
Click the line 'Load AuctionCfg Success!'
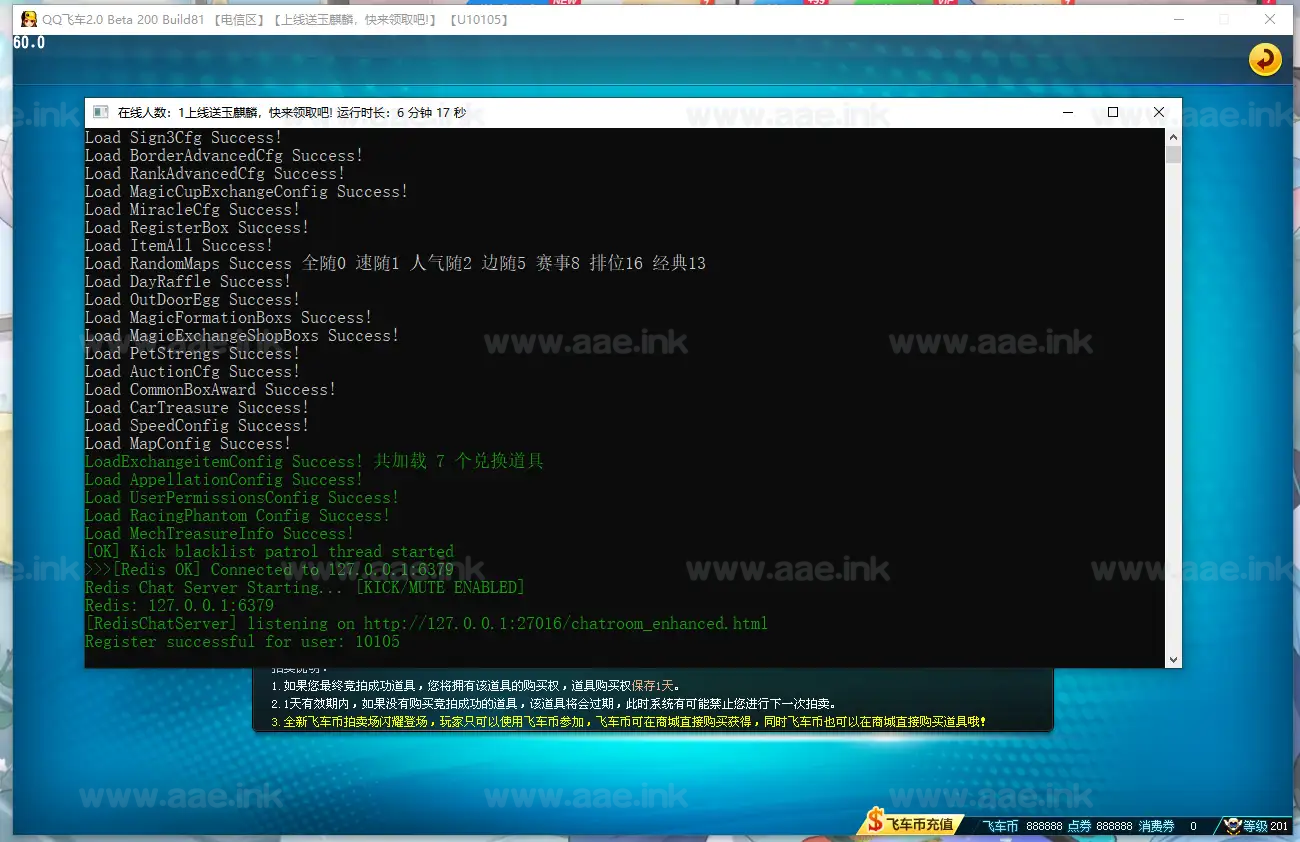coord(192,372)
